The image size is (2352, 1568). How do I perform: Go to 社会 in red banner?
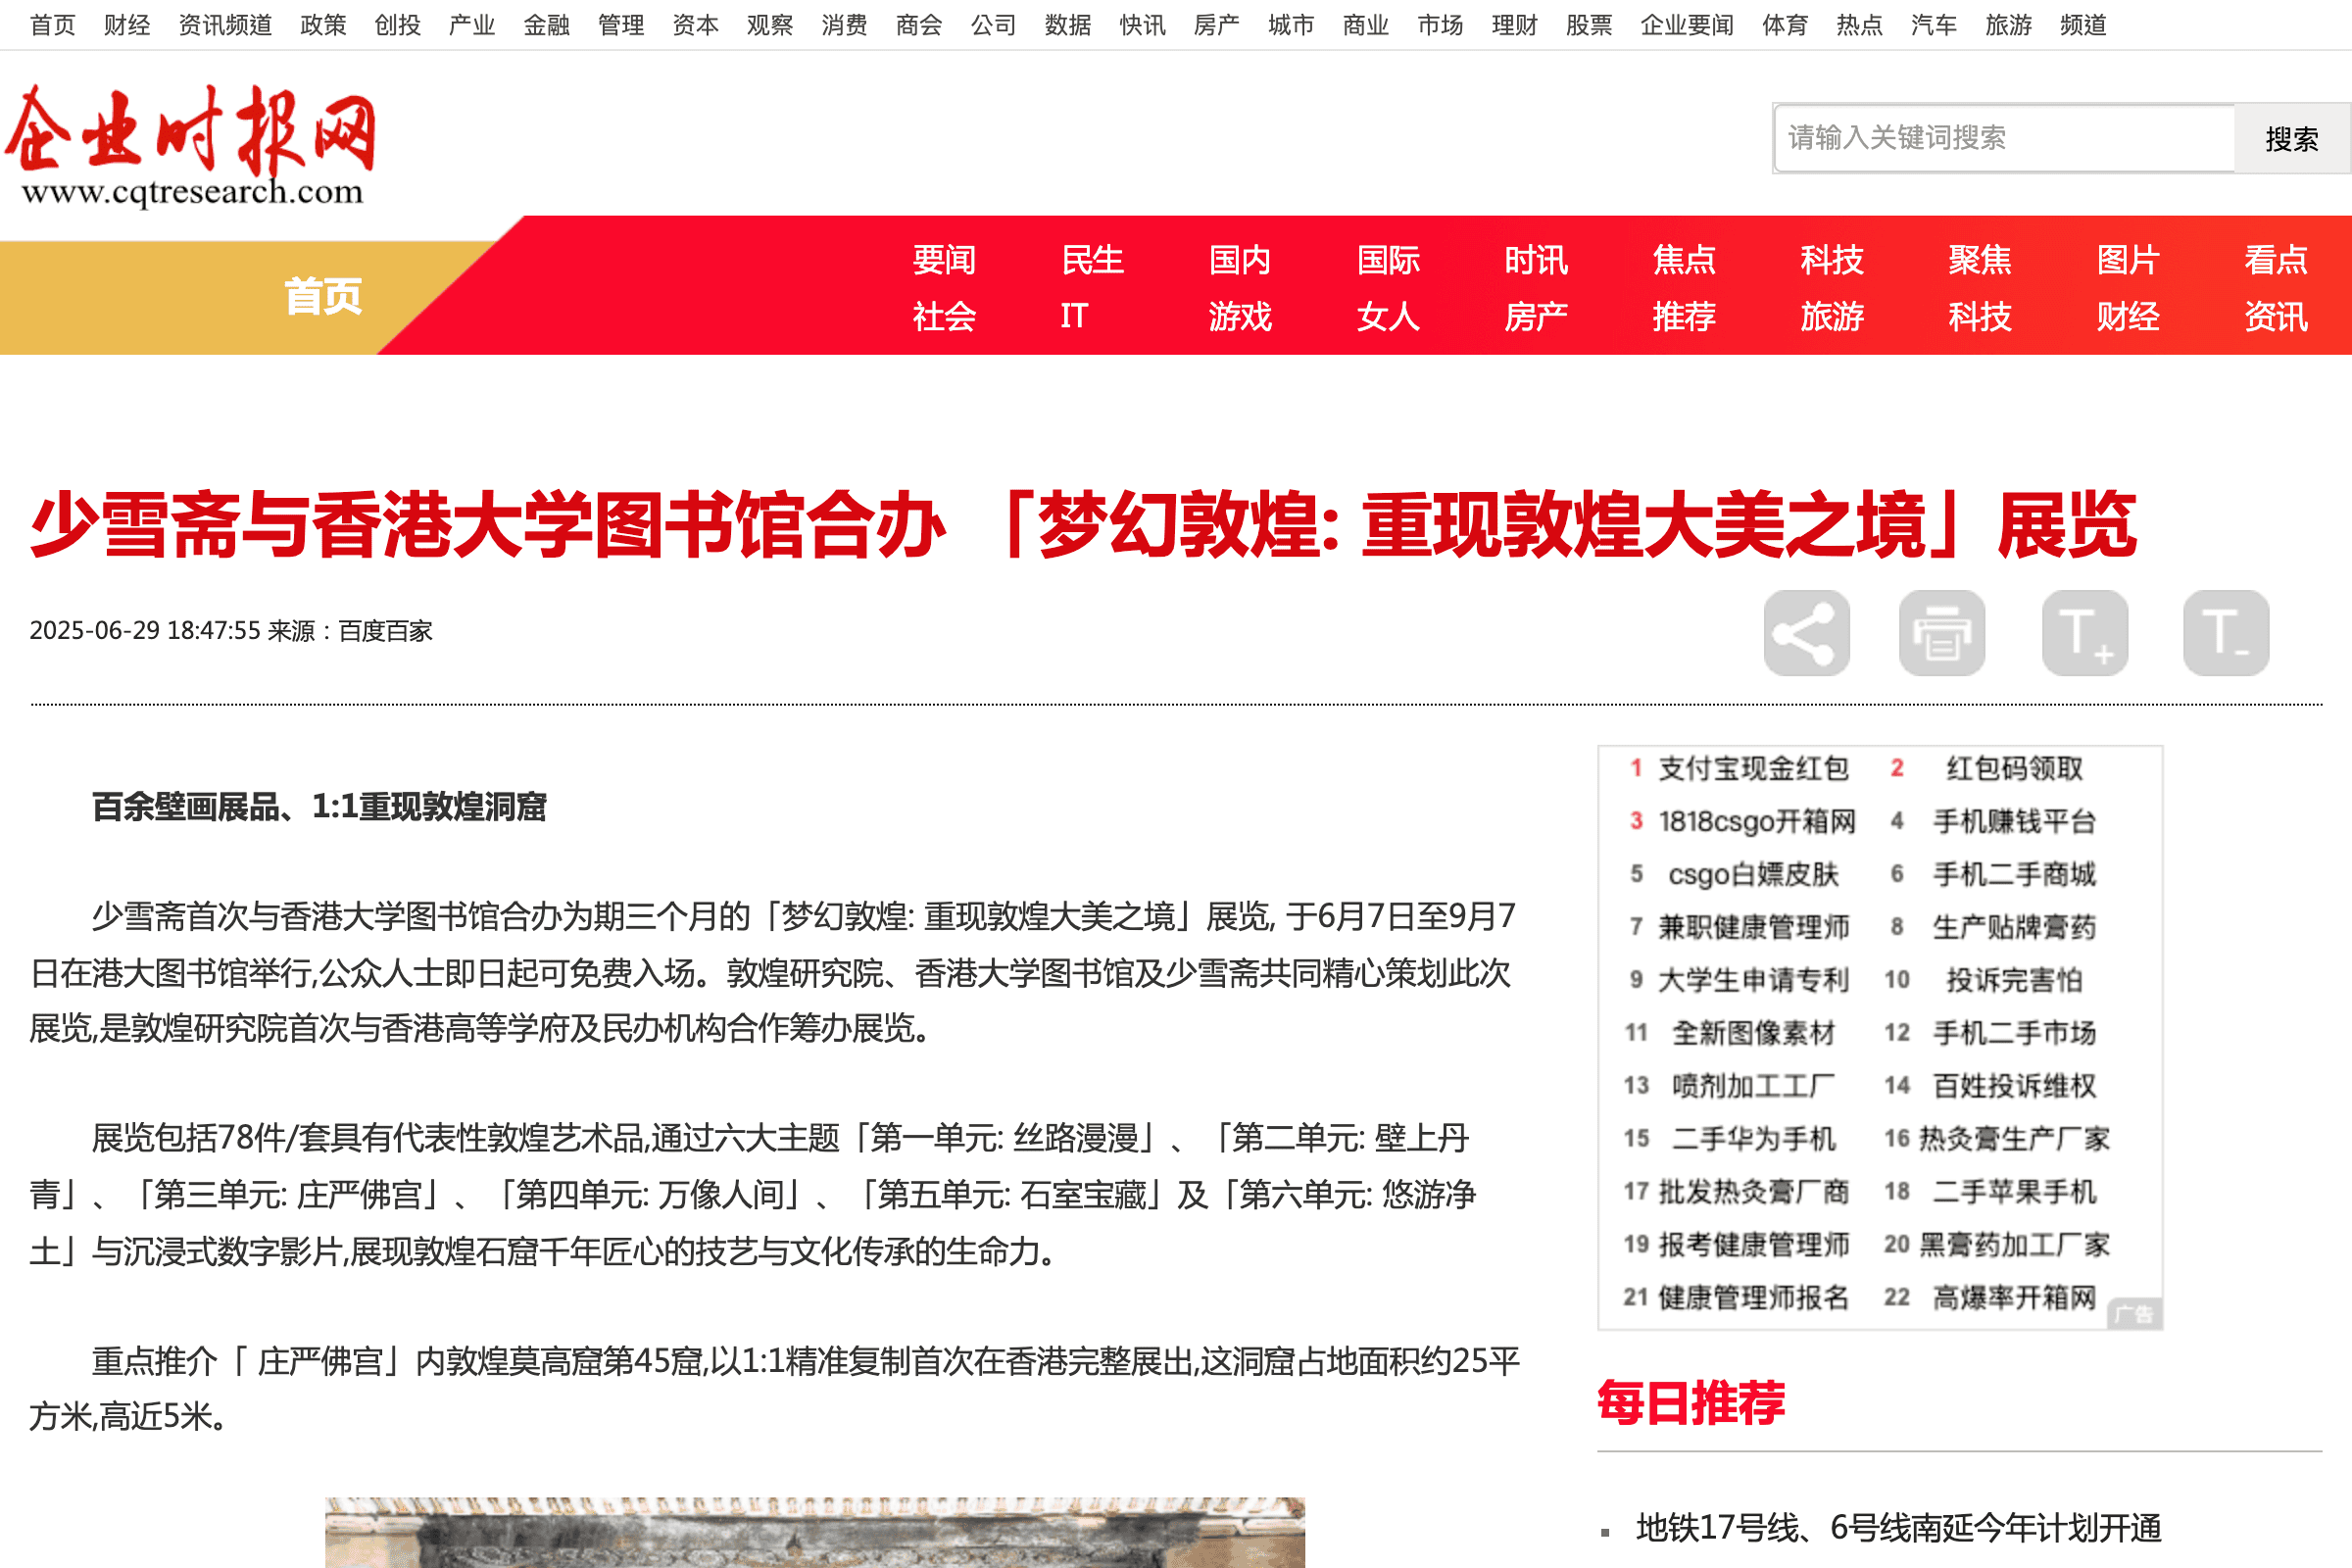pos(944,316)
